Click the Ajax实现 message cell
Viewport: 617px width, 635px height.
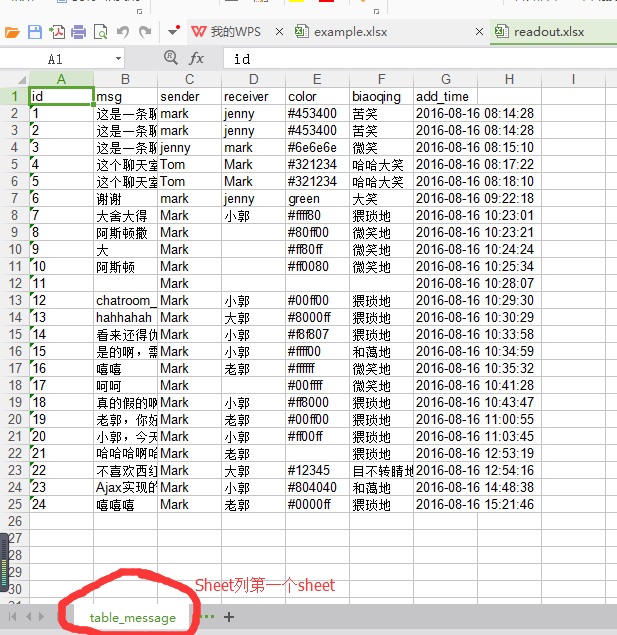(126, 488)
